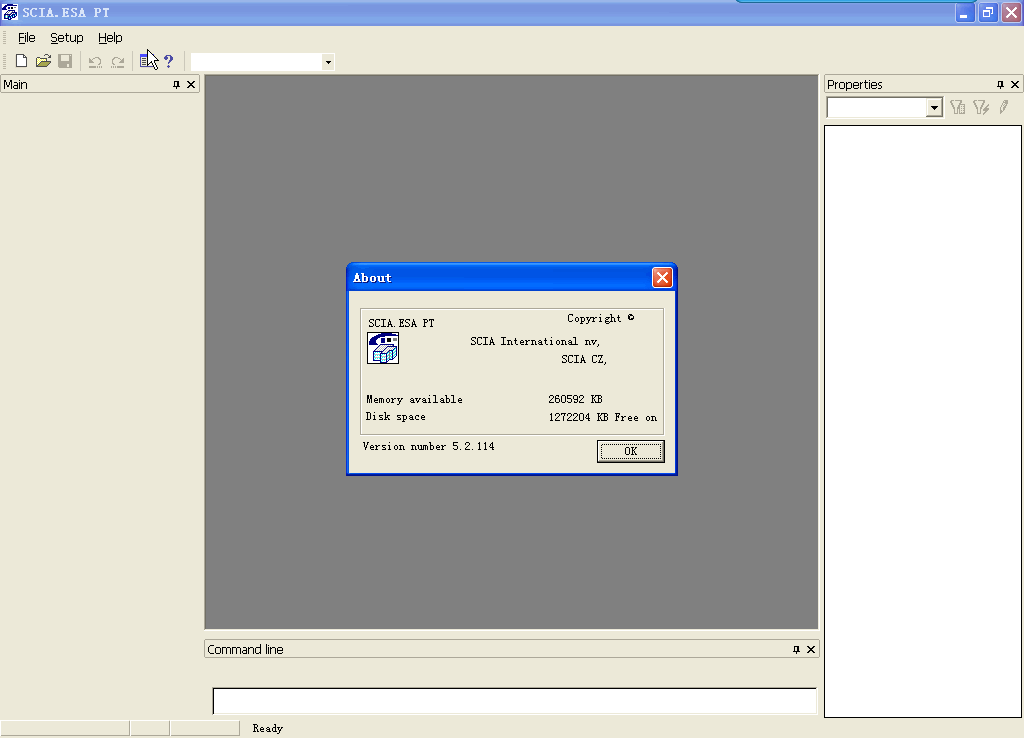Pin the Main panel

coord(176,84)
